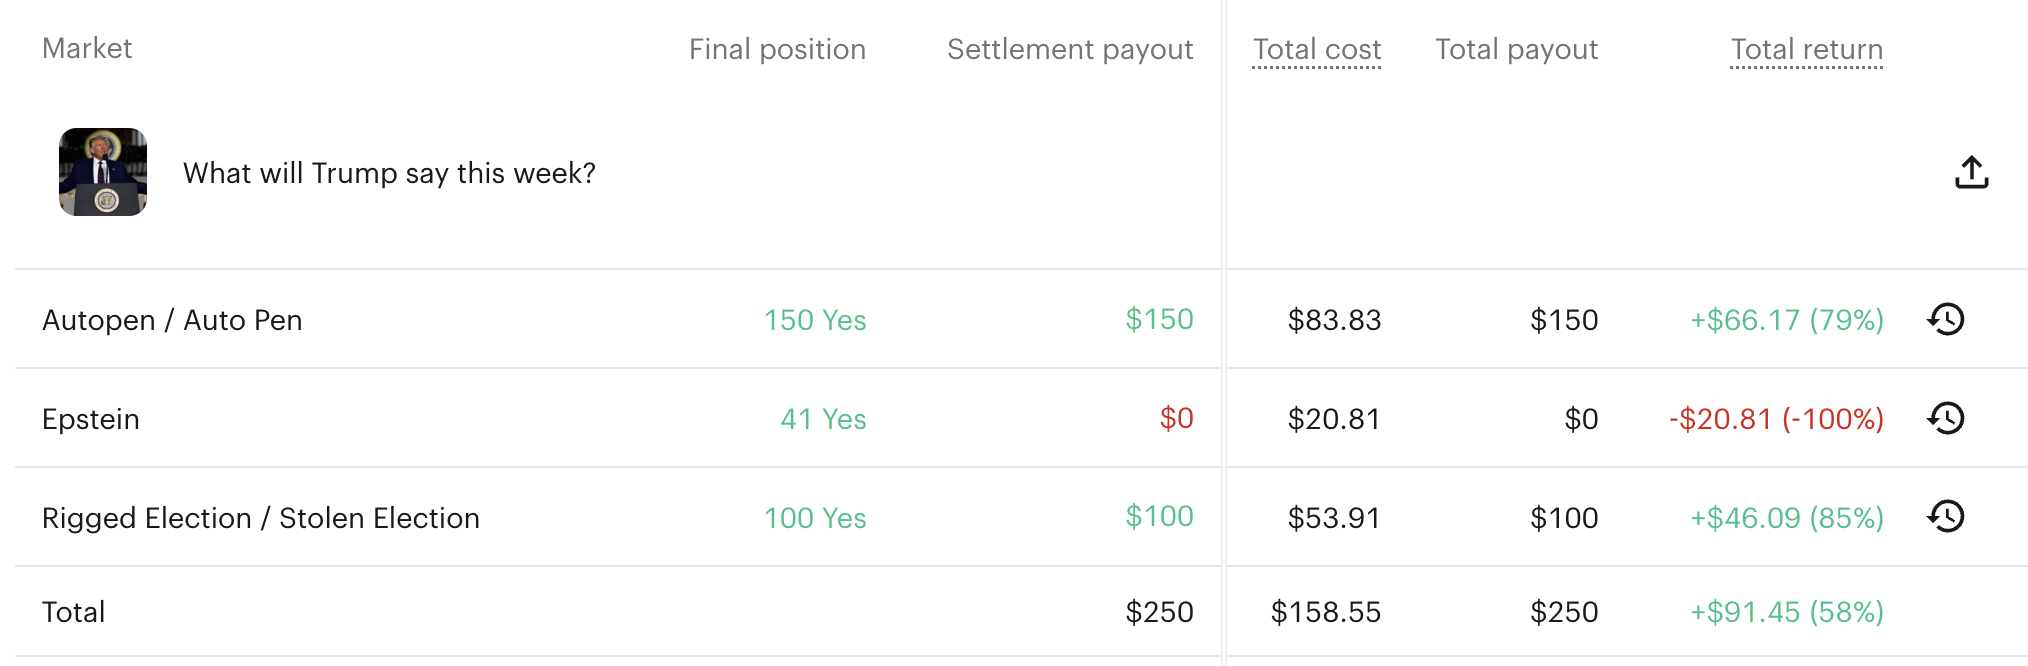Viewport: 2028px width, 666px height.
Task: Click the Settlement payout column header
Action: coord(1069,49)
